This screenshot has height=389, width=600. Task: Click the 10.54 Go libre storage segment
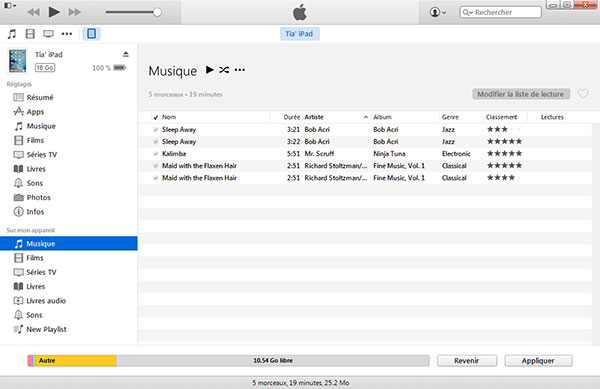coord(272,360)
